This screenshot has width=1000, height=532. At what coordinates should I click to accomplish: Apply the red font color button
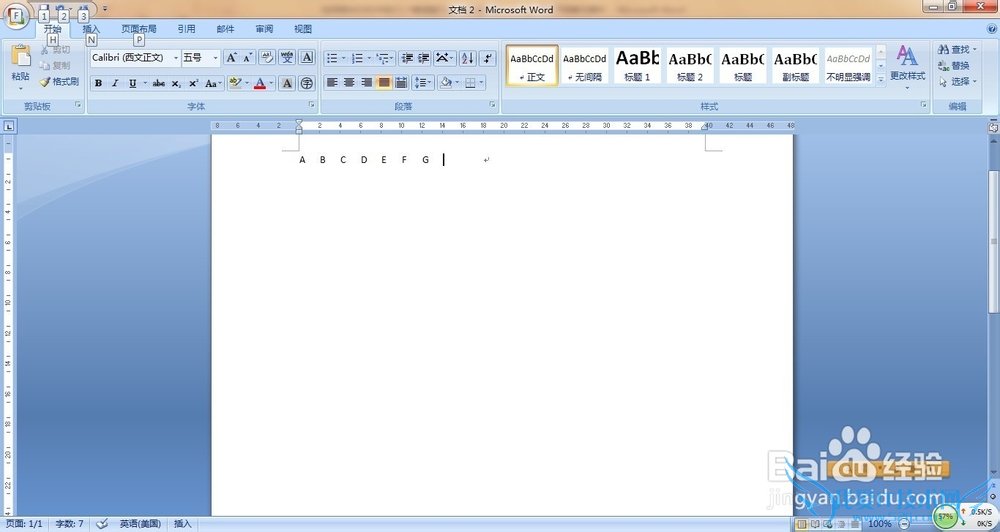click(260, 84)
